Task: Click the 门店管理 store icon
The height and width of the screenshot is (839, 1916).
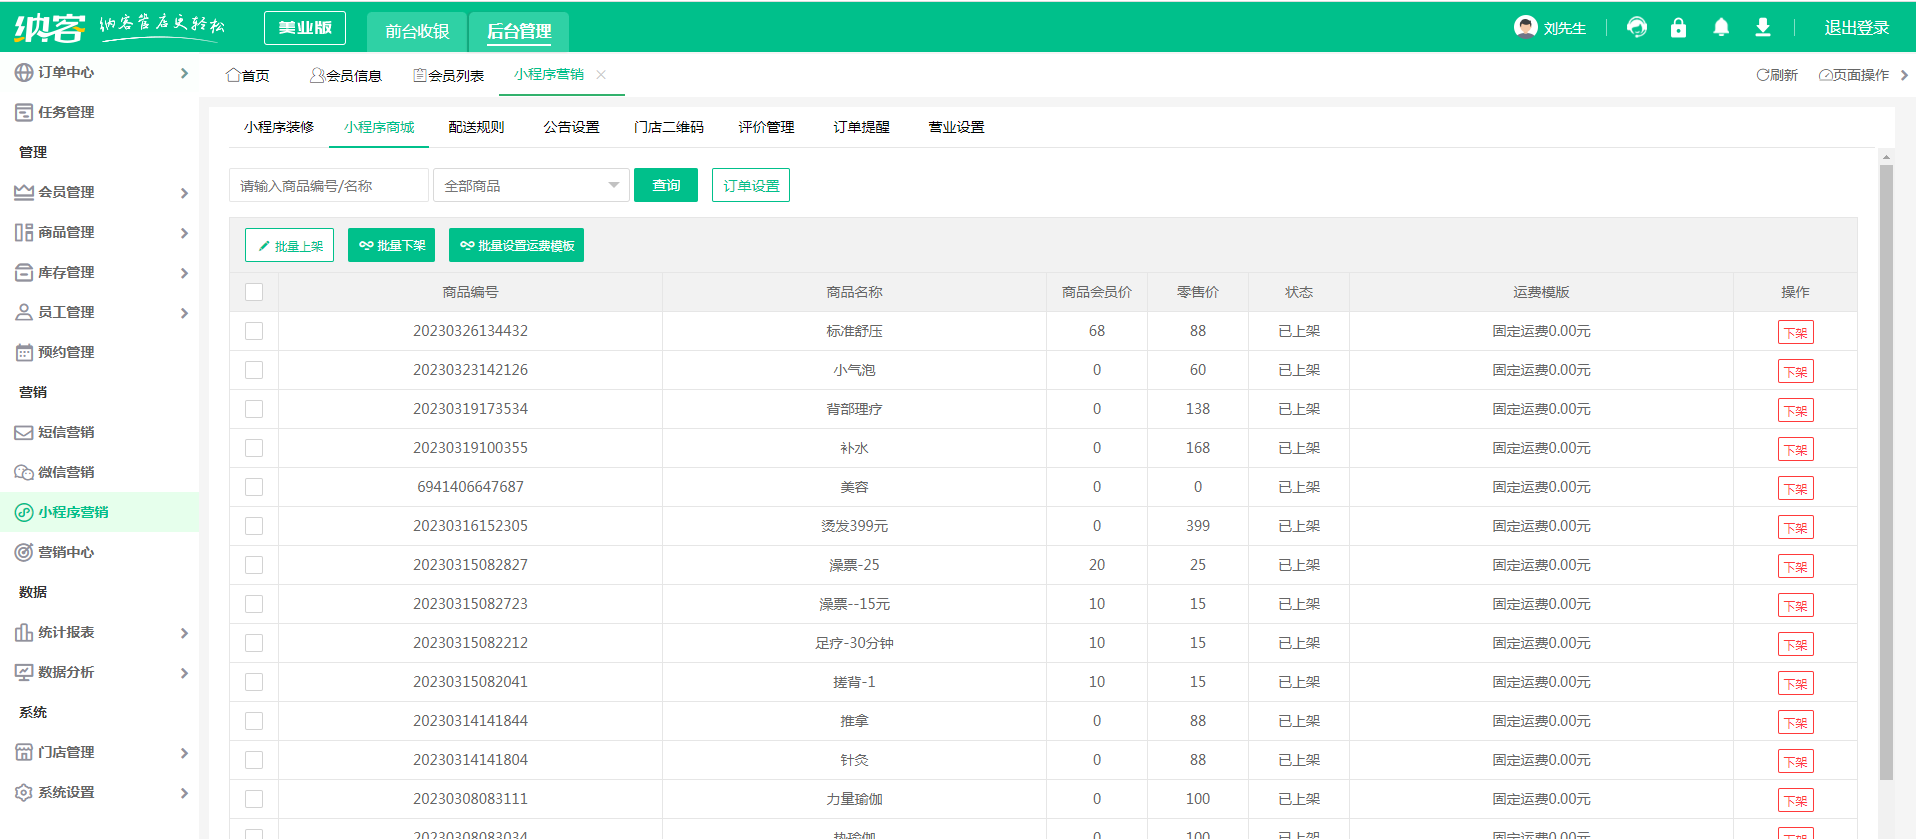Action: tap(24, 752)
